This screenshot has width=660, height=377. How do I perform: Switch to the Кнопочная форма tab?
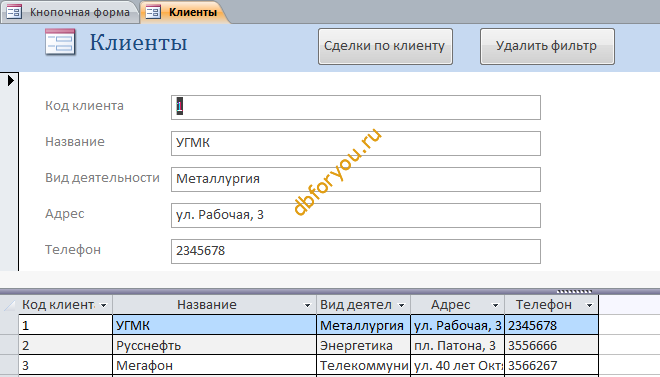pyautogui.click(x=69, y=12)
